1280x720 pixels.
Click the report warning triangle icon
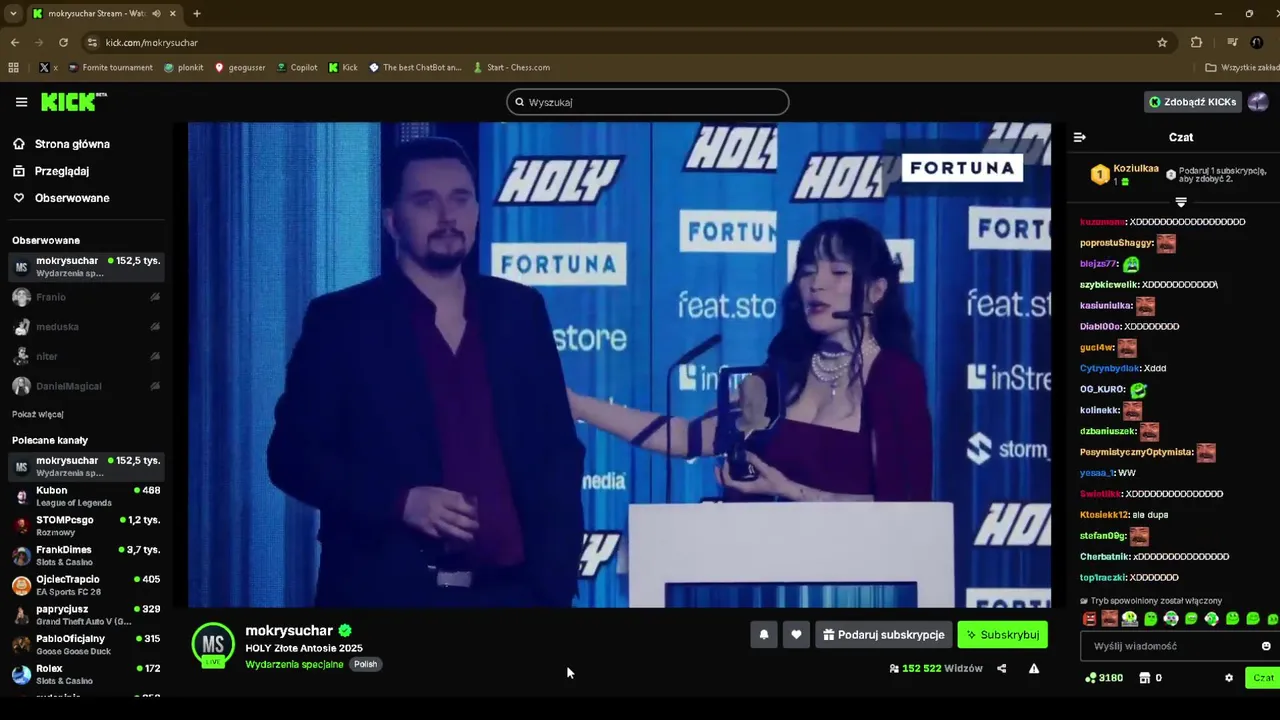[1034, 668]
